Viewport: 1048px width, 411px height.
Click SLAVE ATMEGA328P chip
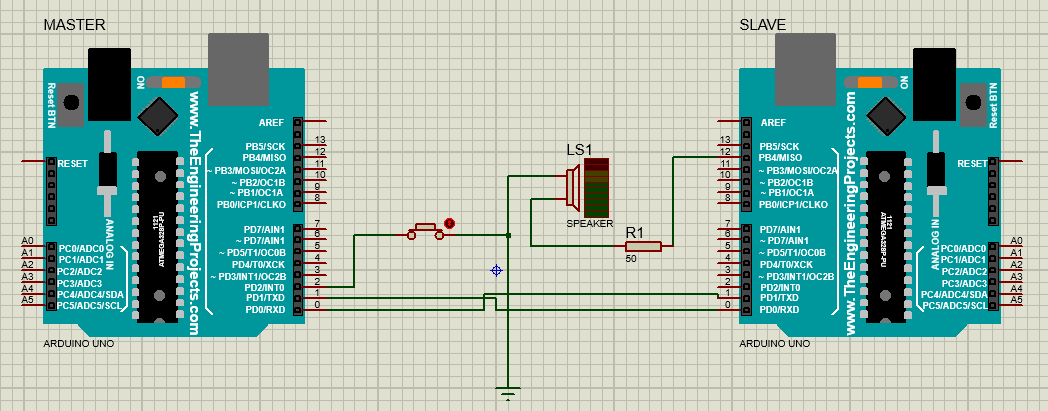coord(886,237)
